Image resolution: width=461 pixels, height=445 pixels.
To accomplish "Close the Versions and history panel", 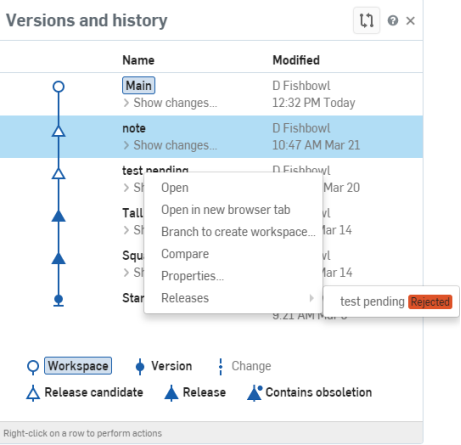I will click(410, 21).
